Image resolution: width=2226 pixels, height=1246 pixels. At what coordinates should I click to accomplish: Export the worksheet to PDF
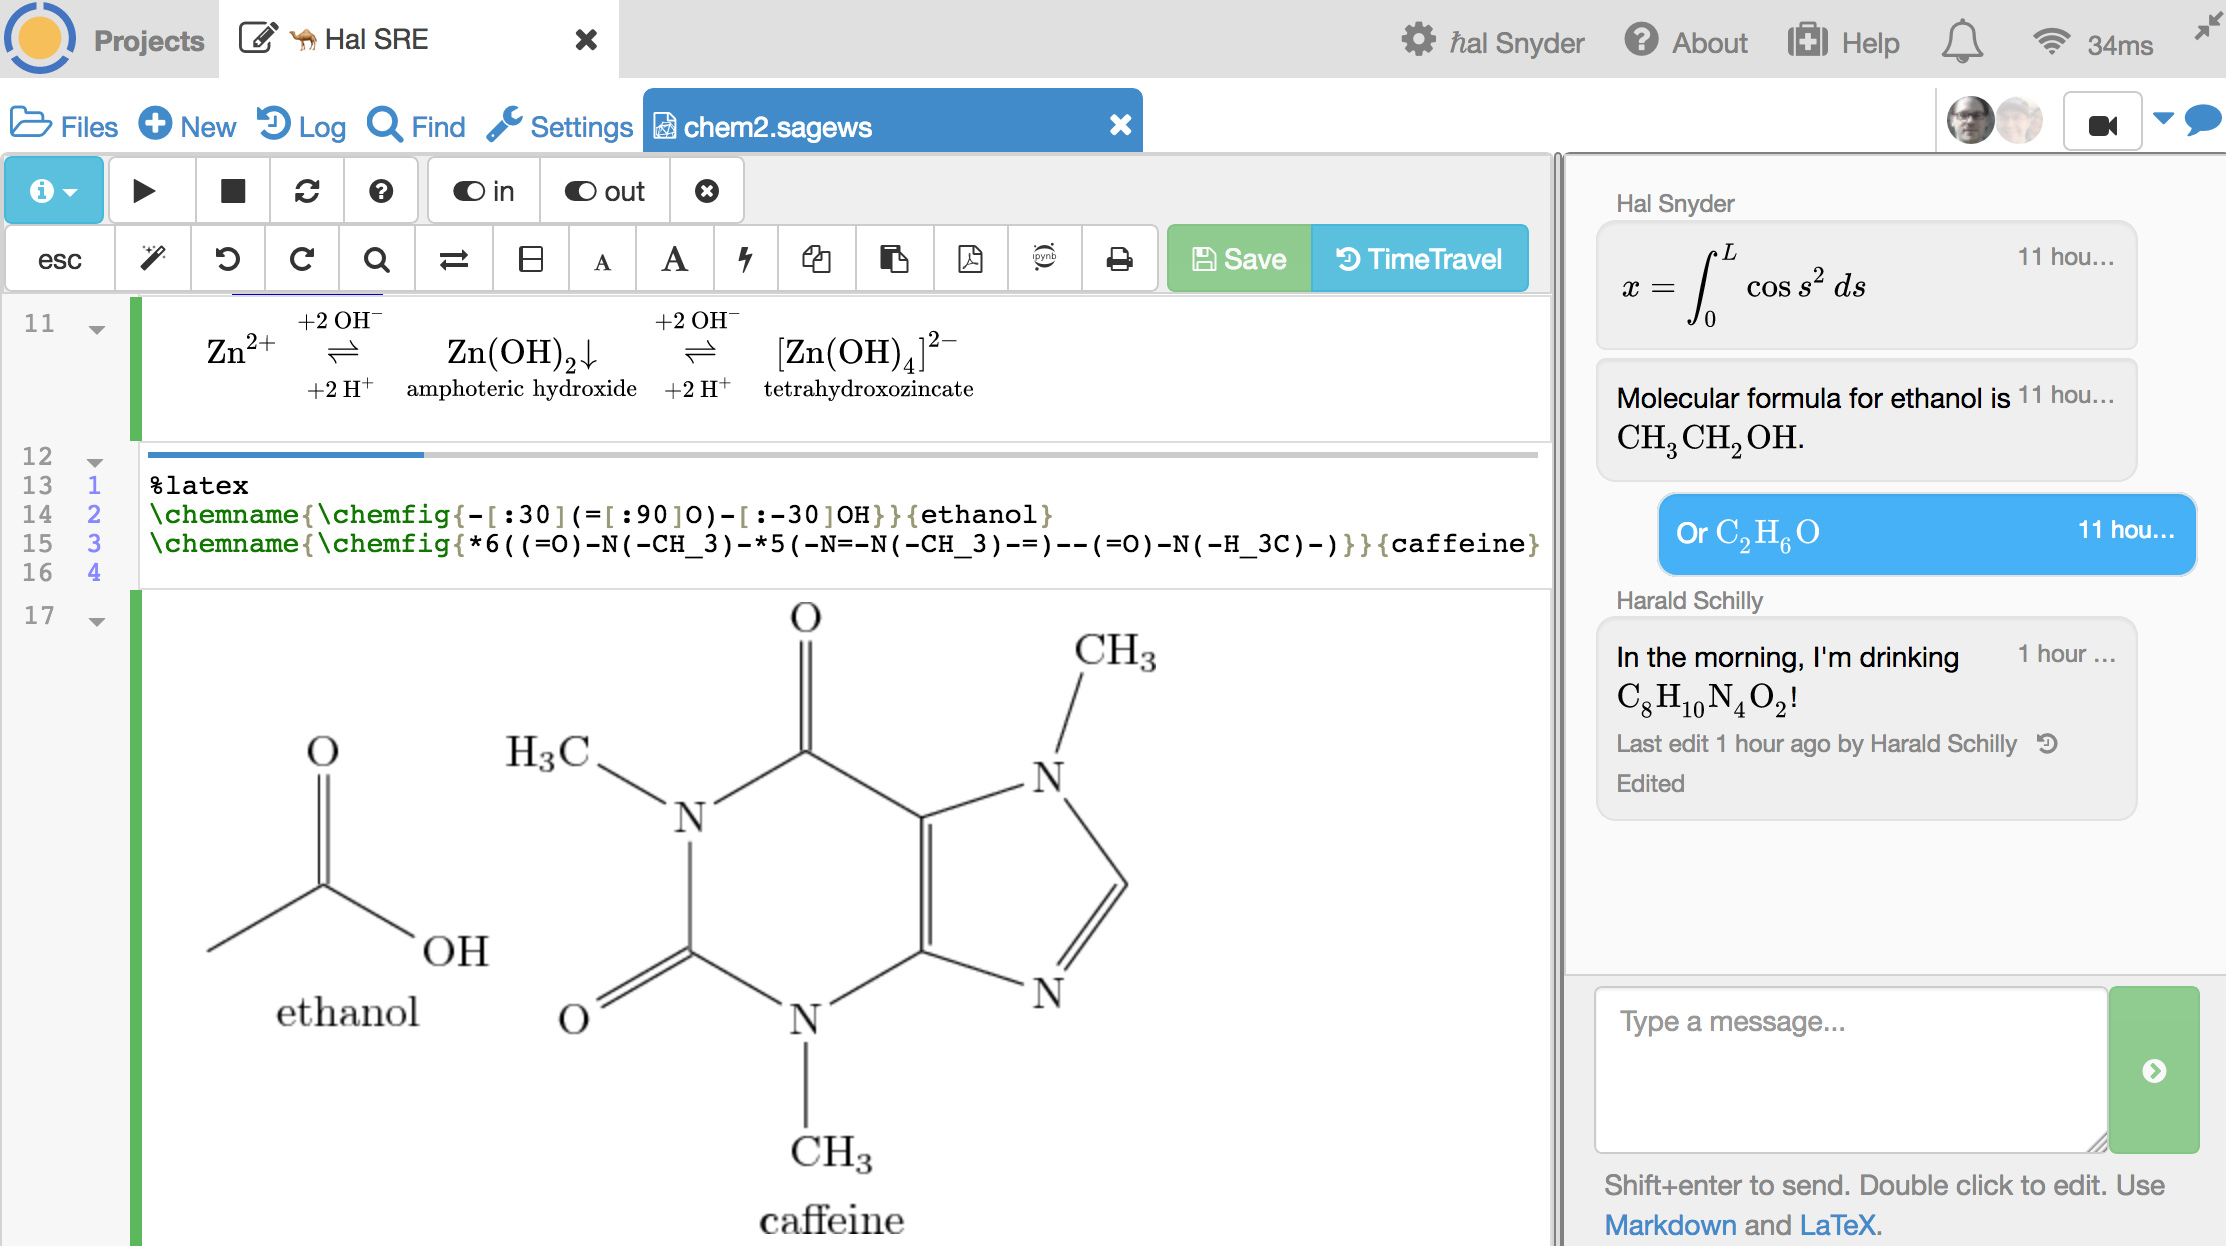pos(970,259)
